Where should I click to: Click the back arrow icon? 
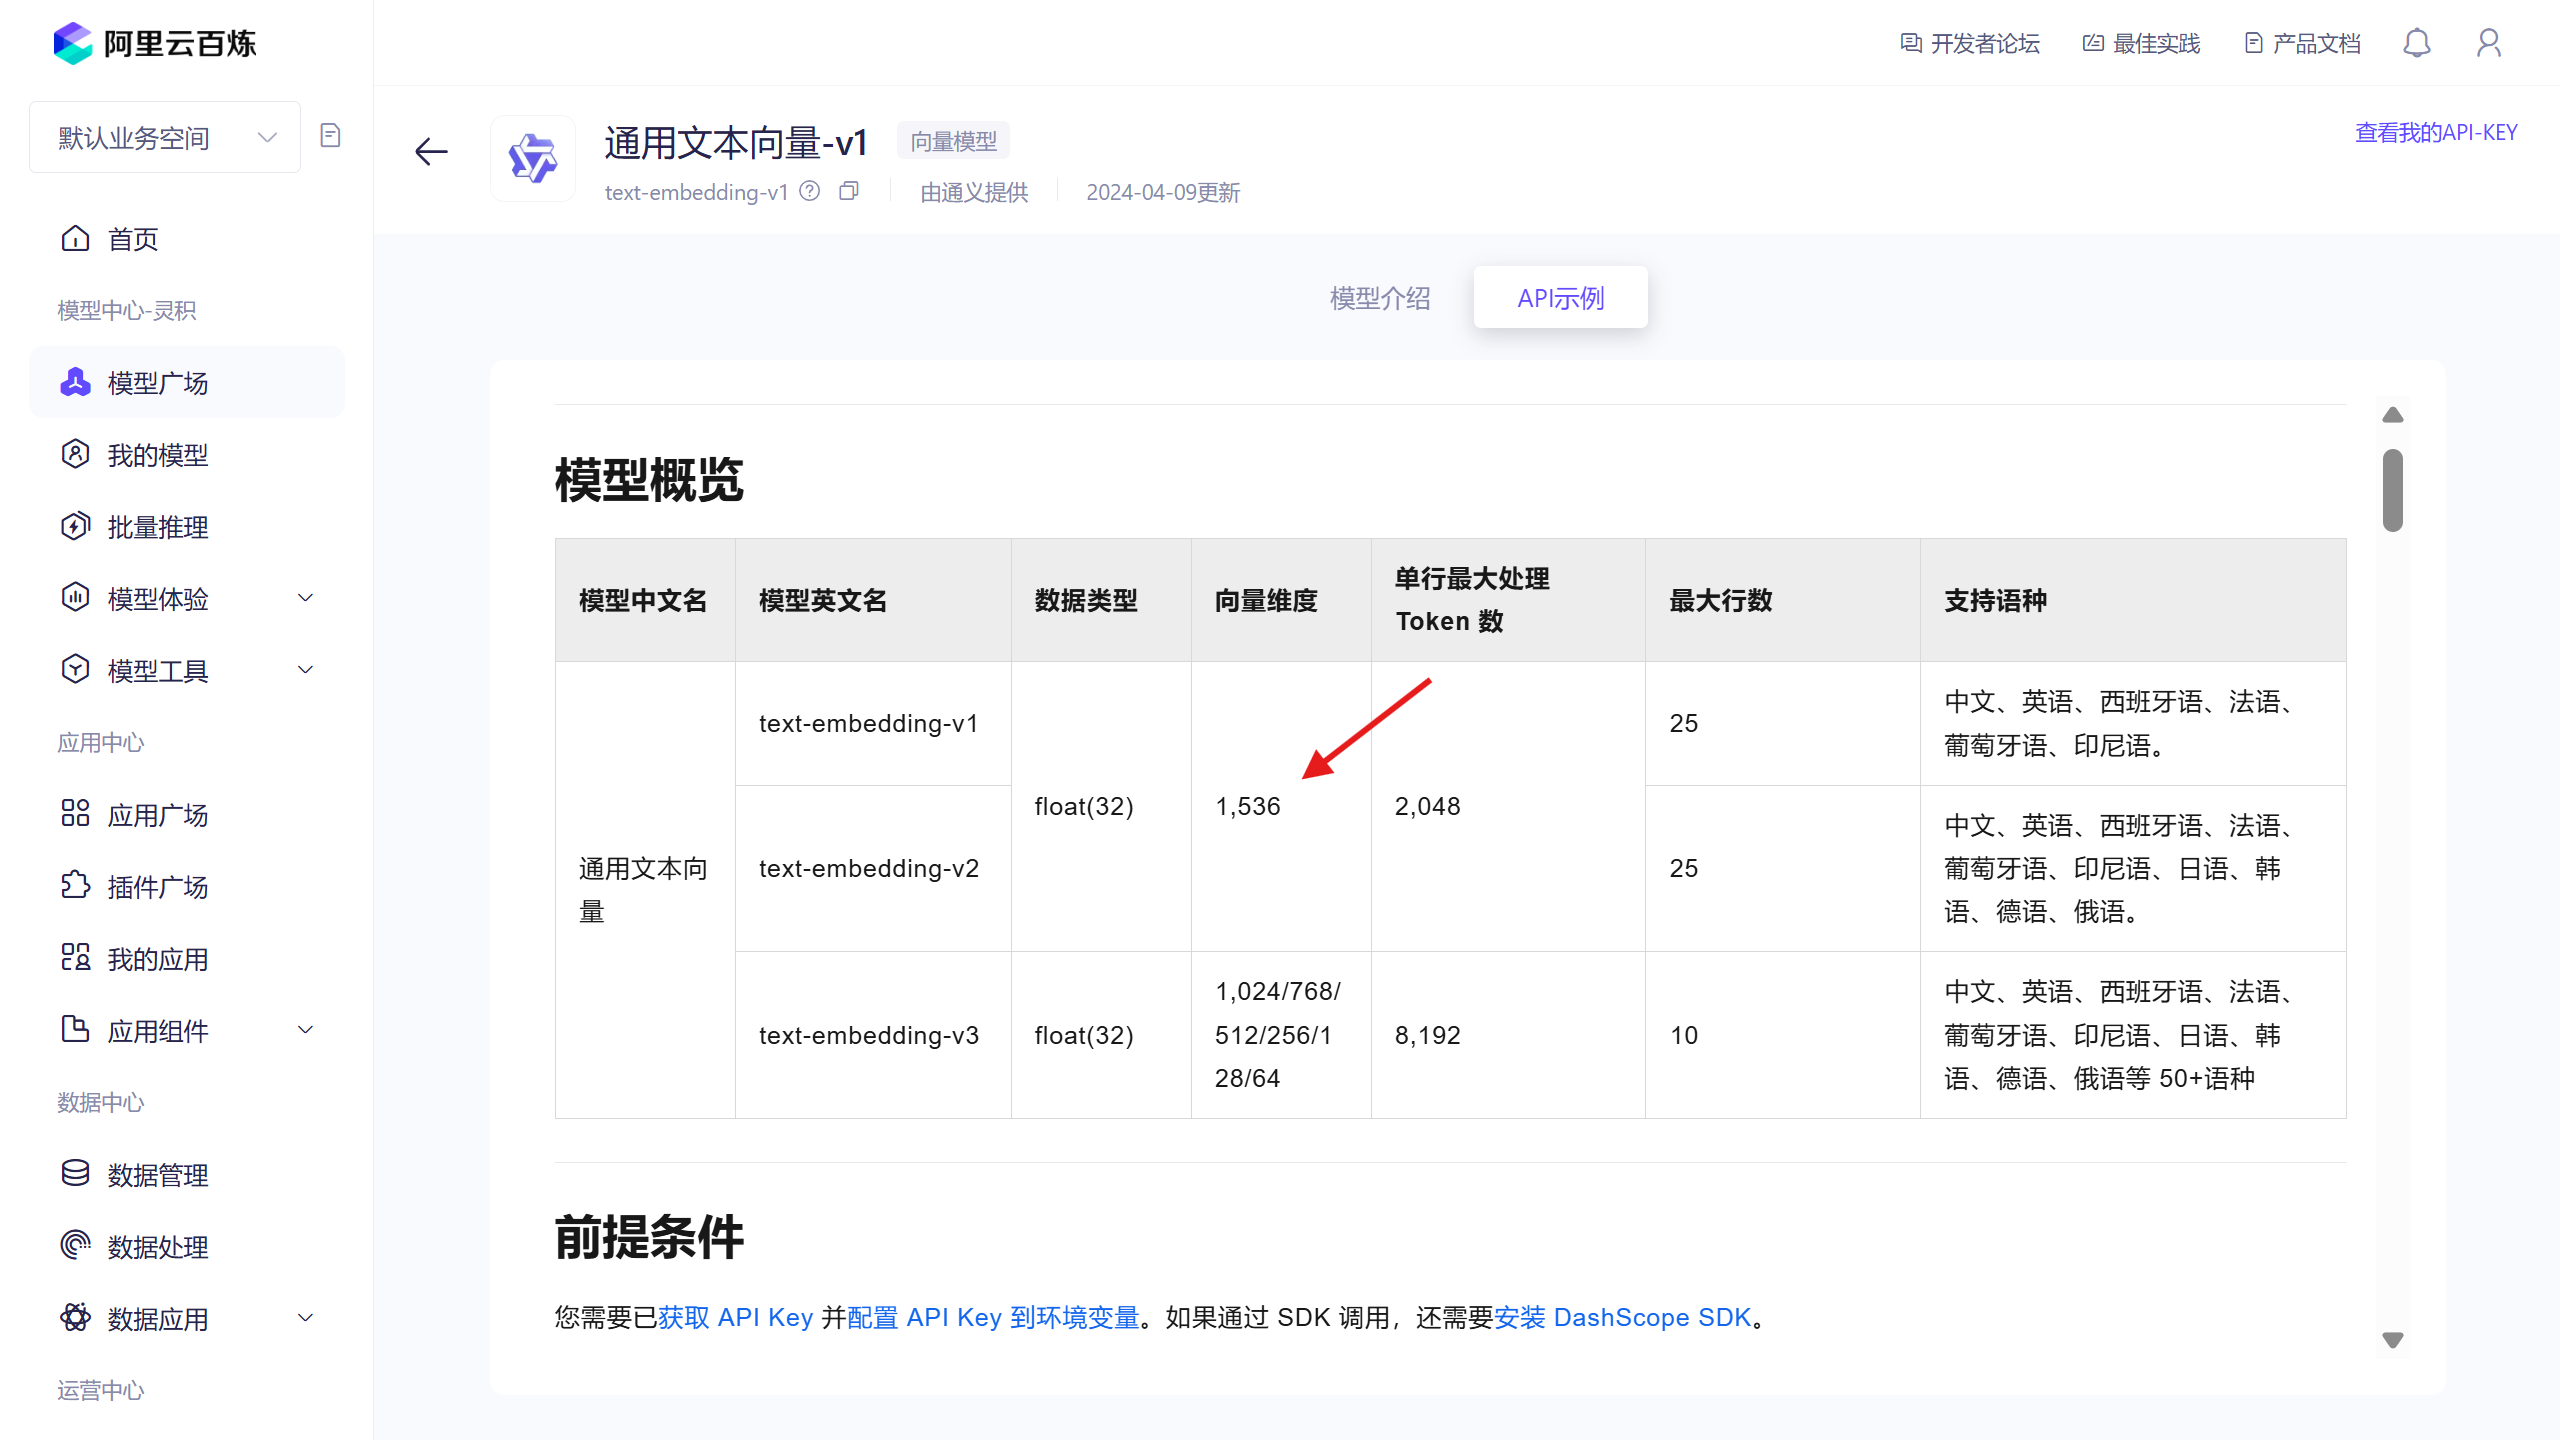point(431,152)
